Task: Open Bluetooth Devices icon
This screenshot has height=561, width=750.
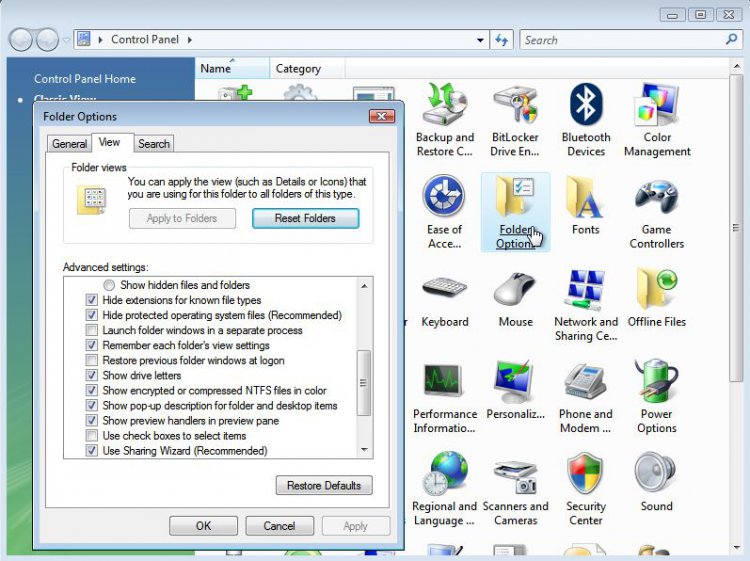Action: click(586, 120)
